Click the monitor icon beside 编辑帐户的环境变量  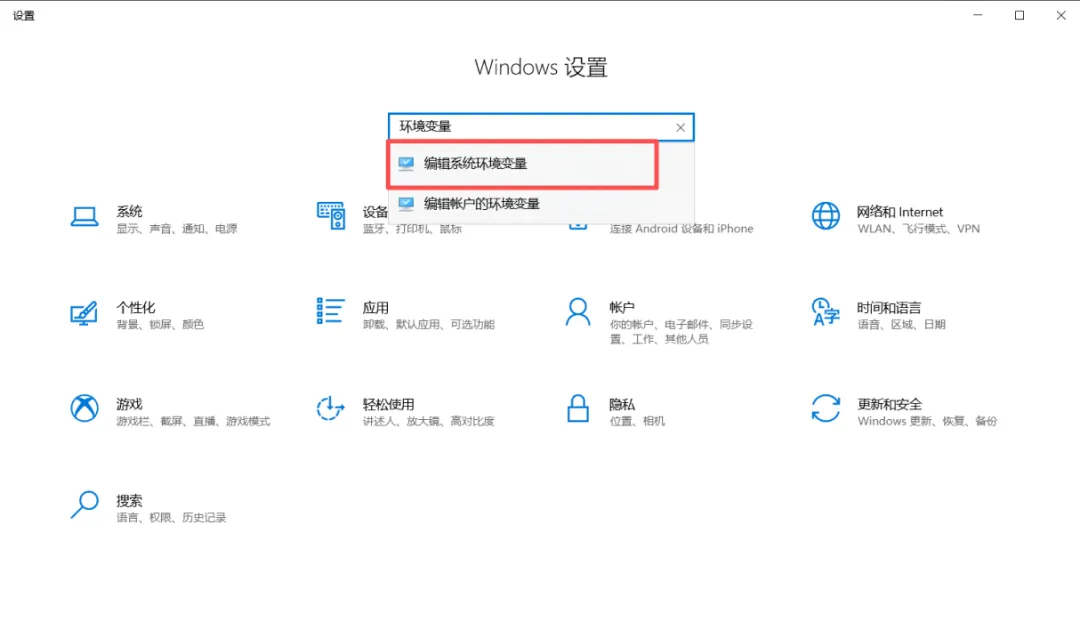pos(406,204)
